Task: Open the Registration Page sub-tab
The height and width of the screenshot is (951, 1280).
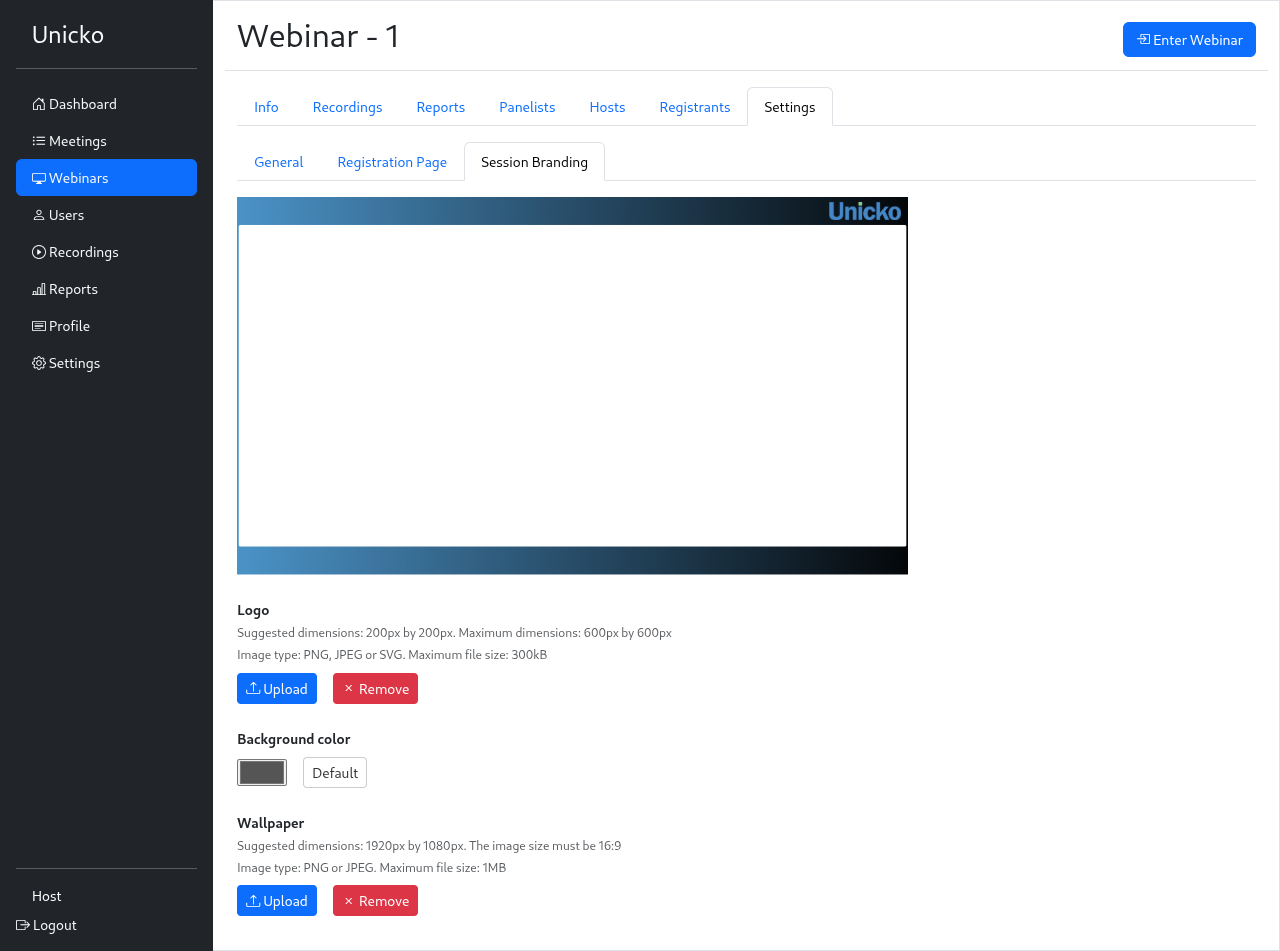Action: 392,162
